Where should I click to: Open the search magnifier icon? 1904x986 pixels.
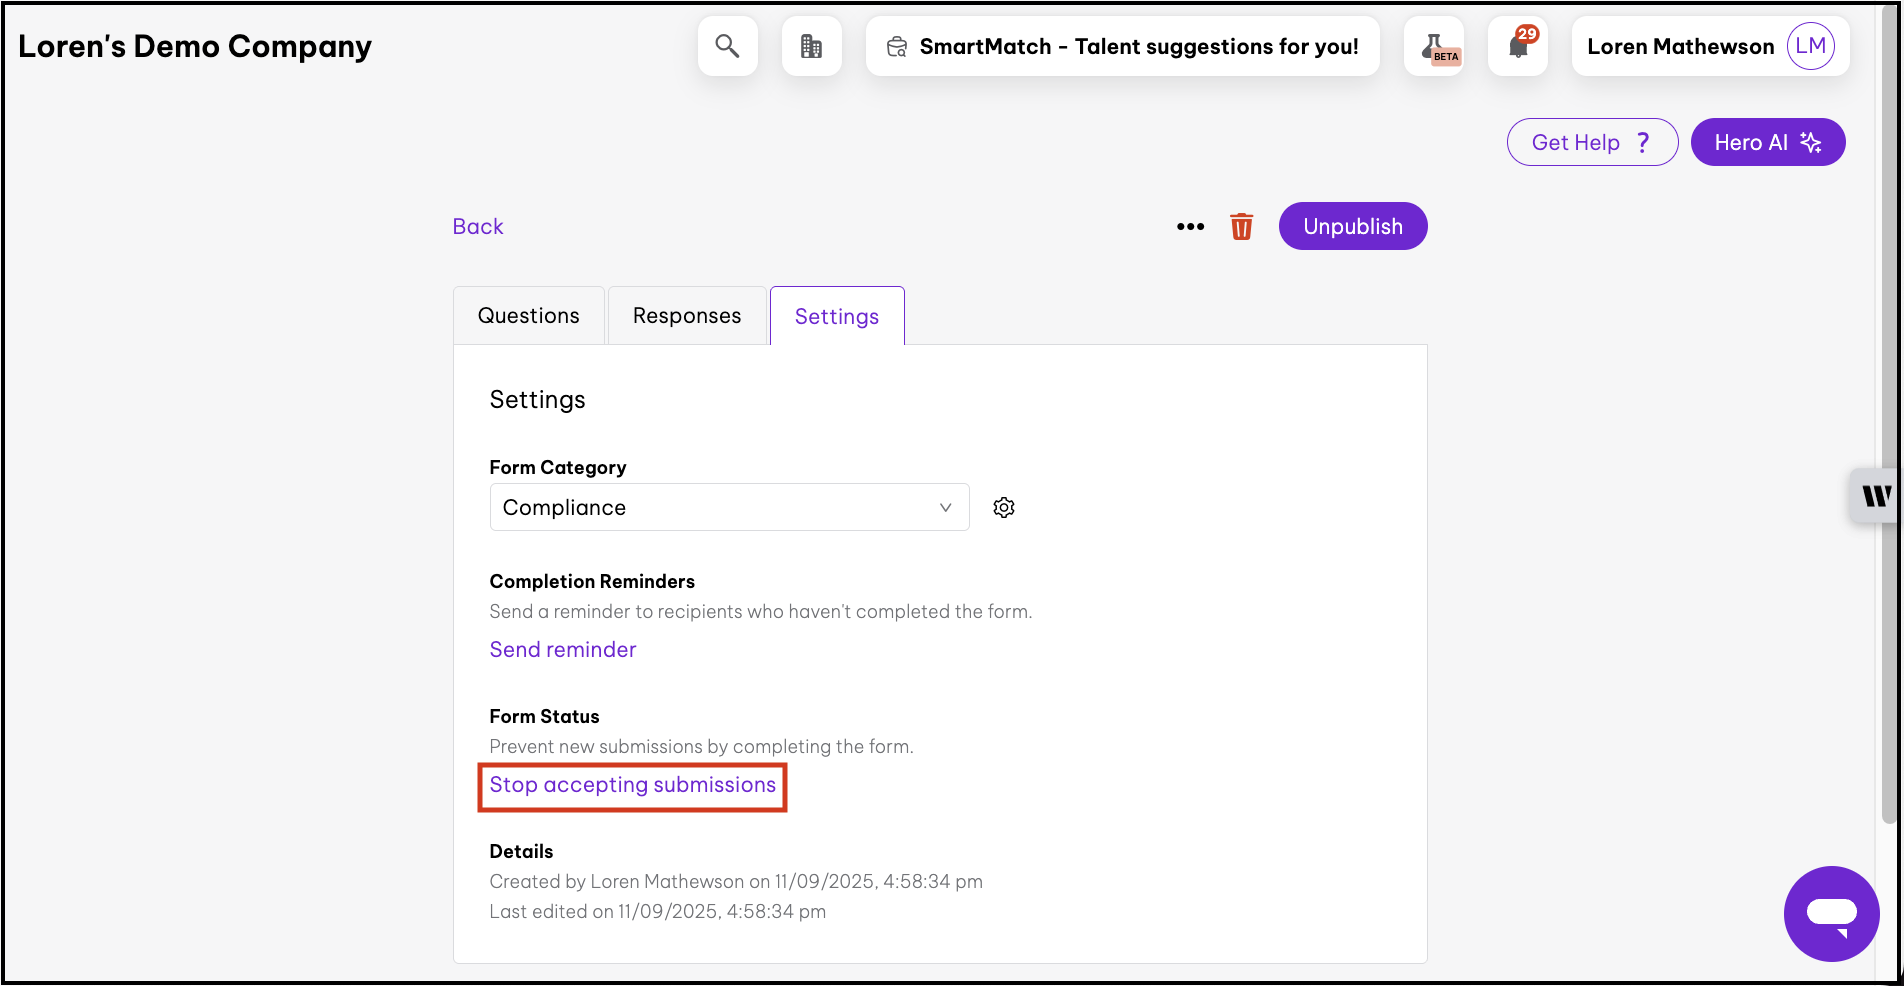pos(727,46)
